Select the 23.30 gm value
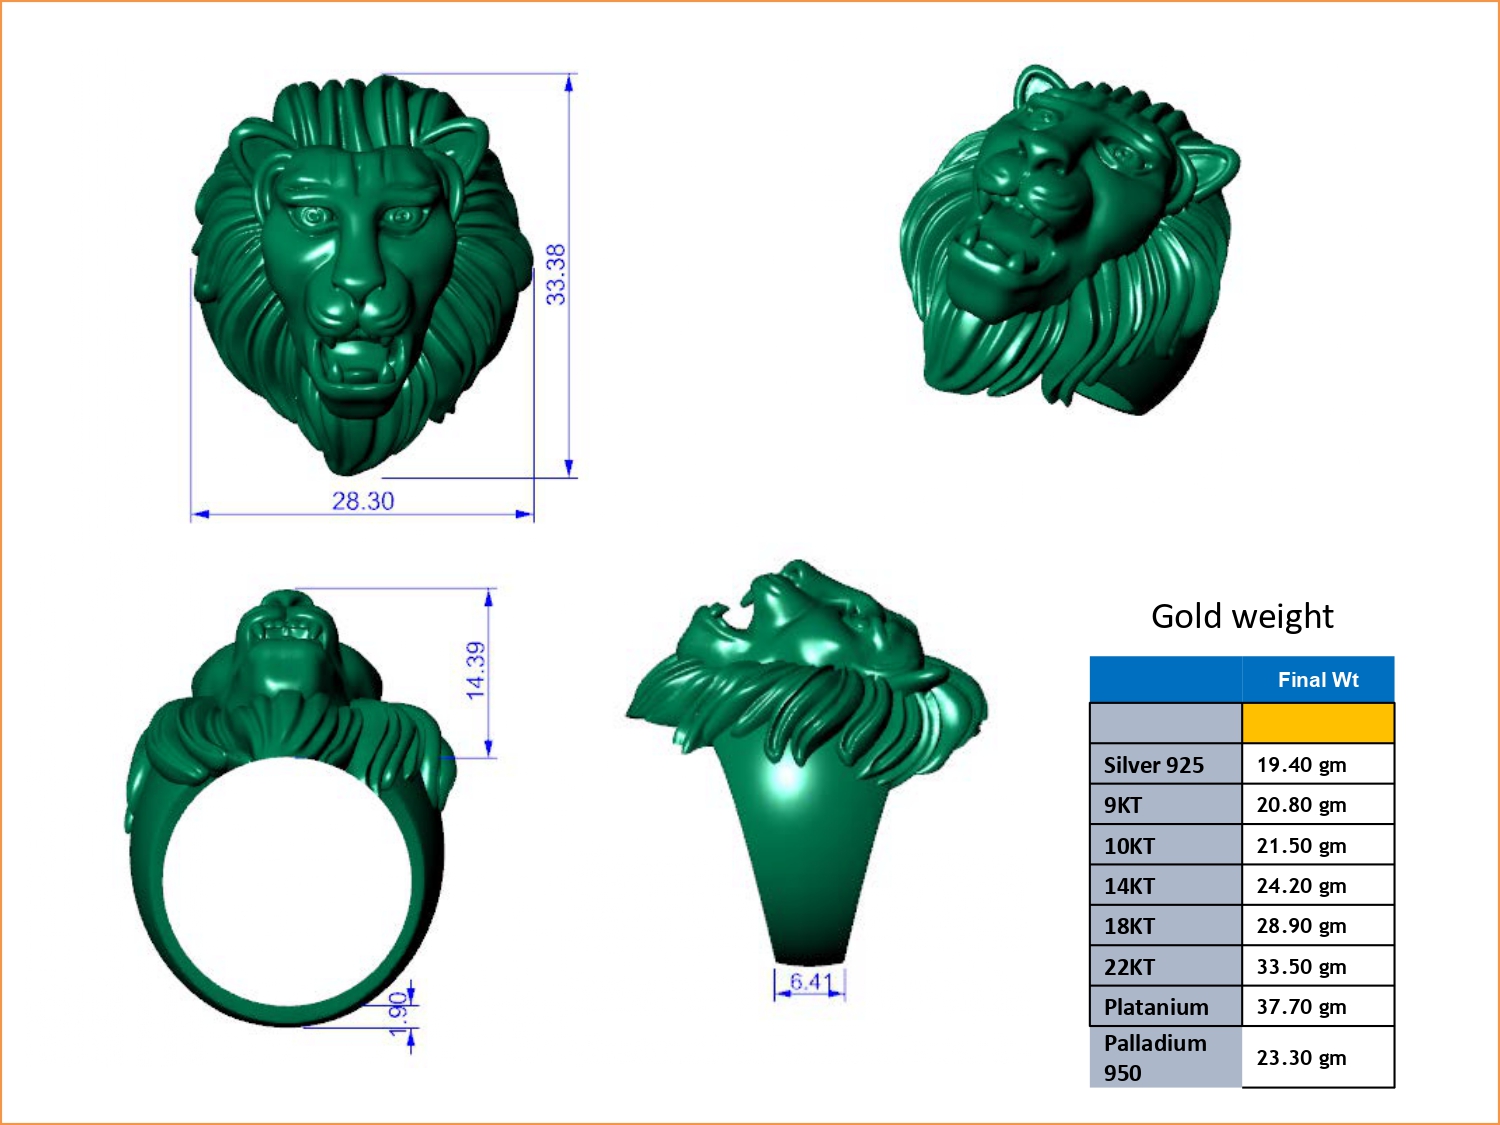The height and width of the screenshot is (1125, 1500). click(1301, 1058)
